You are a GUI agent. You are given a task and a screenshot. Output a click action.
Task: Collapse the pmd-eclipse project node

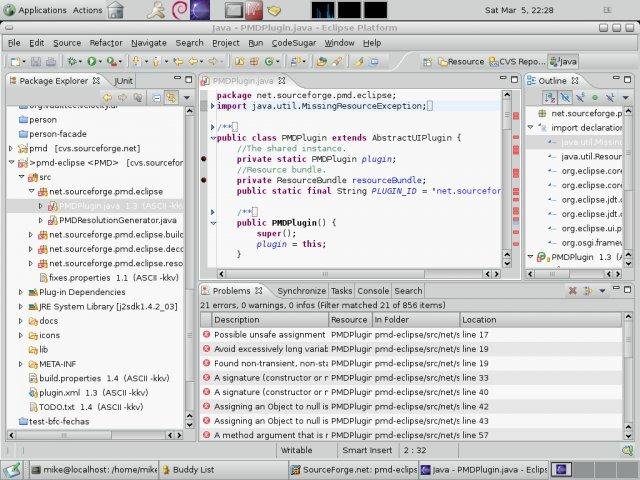point(11,162)
